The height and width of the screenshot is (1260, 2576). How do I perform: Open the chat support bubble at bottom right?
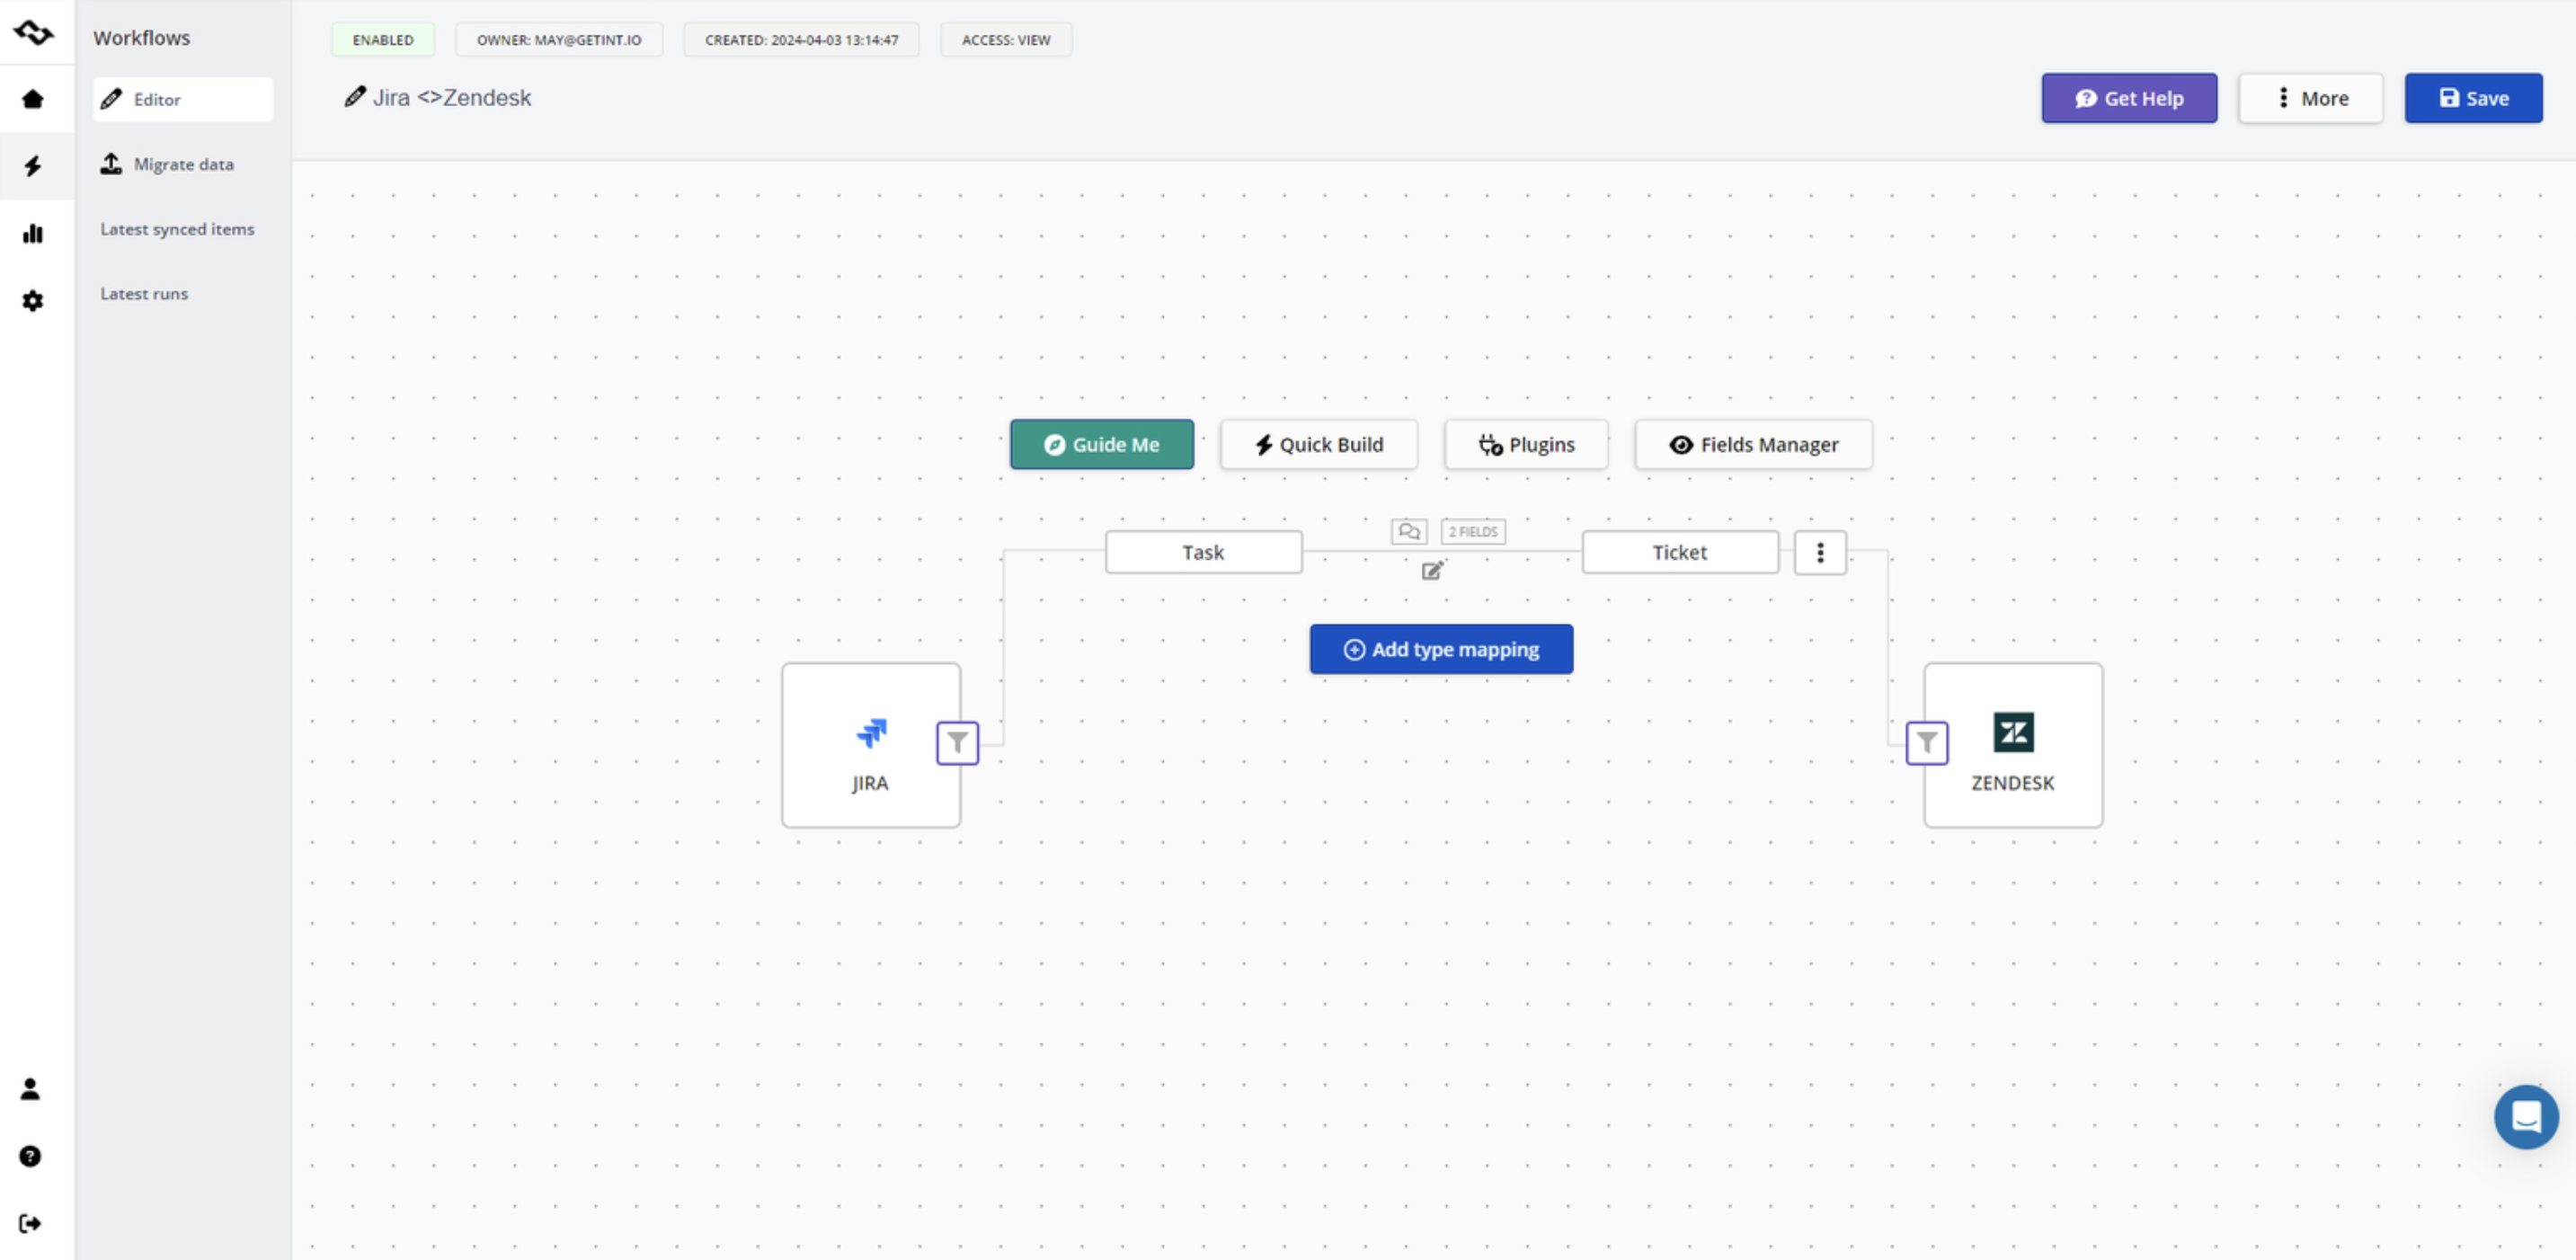[2527, 1117]
